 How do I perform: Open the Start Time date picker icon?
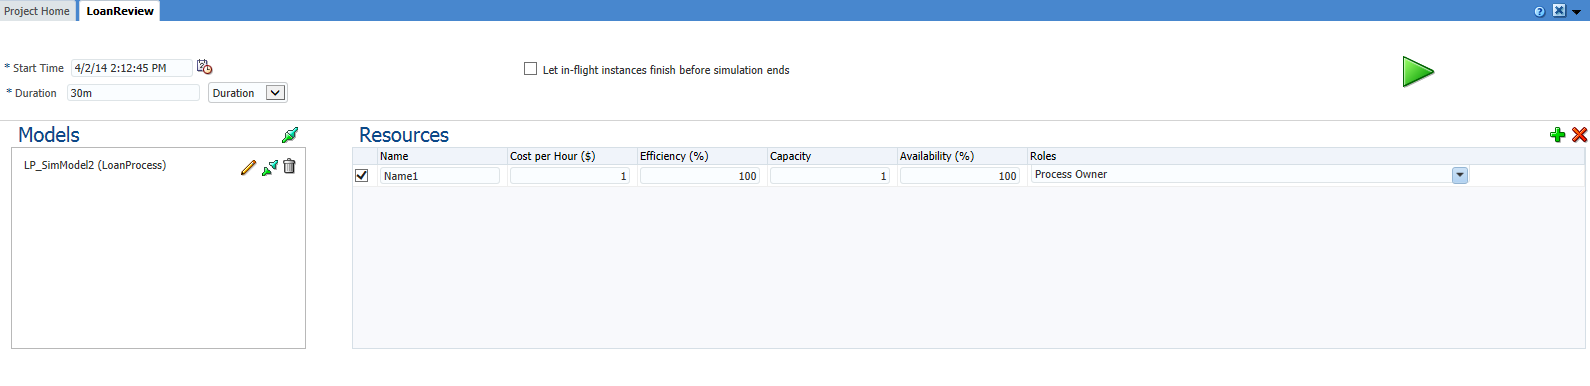205,67
